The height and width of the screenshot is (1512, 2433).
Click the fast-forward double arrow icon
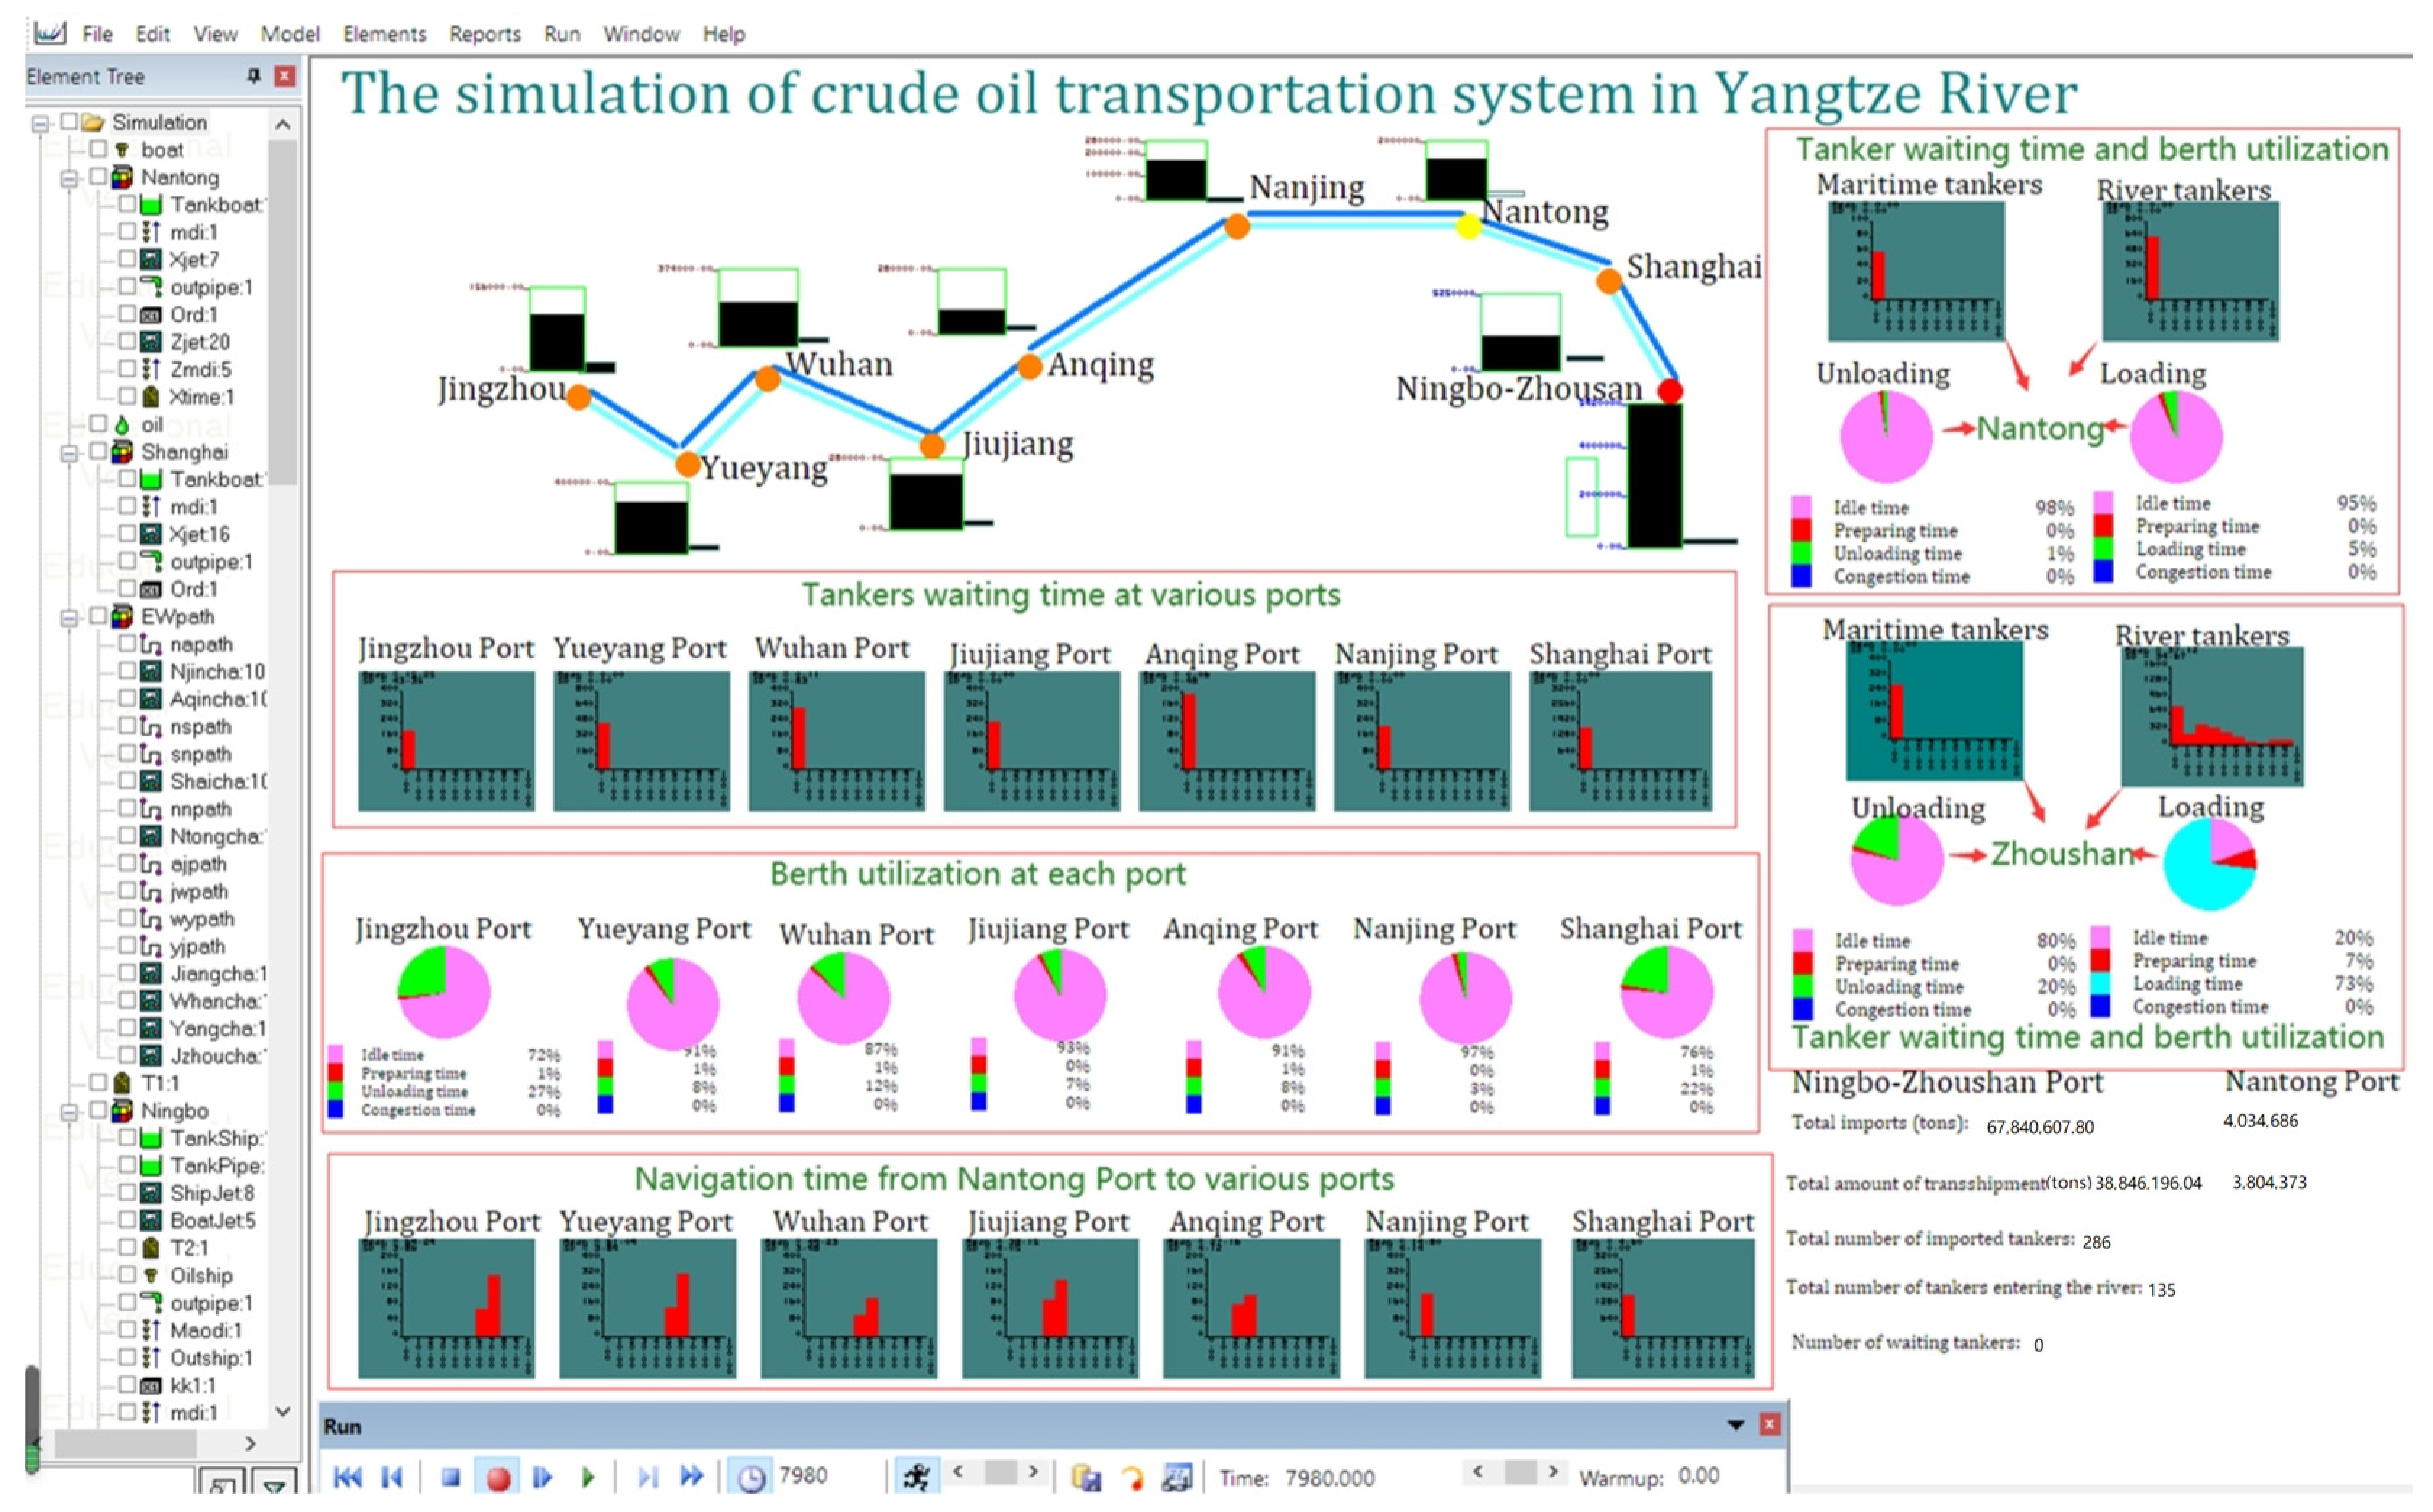point(691,1477)
